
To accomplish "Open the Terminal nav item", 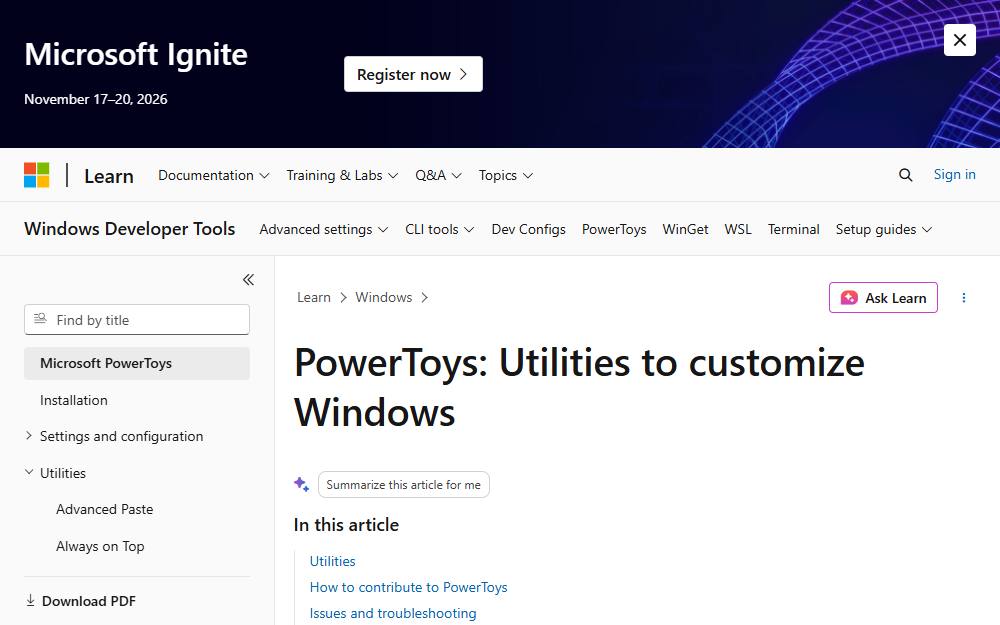I will 793,230.
